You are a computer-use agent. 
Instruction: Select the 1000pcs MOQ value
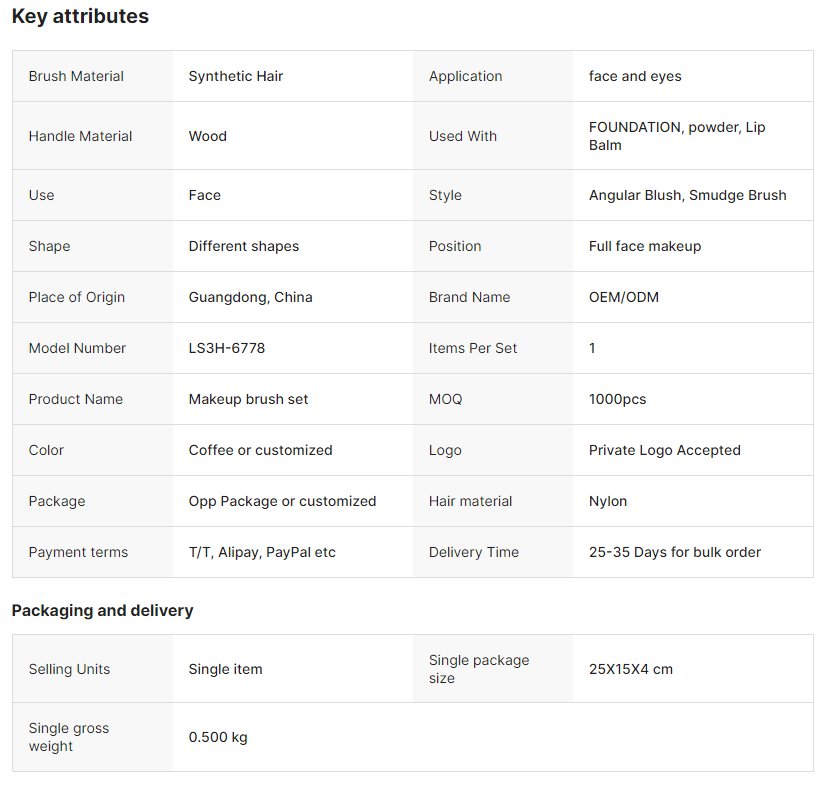tap(617, 399)
